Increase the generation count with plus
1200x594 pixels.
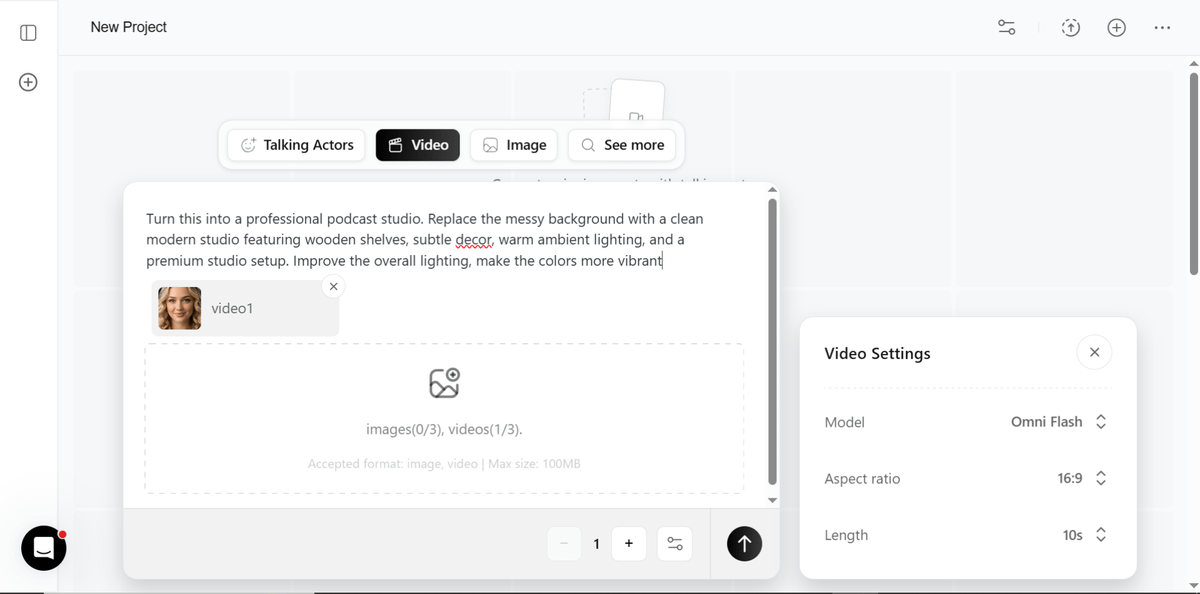[629, 543]
